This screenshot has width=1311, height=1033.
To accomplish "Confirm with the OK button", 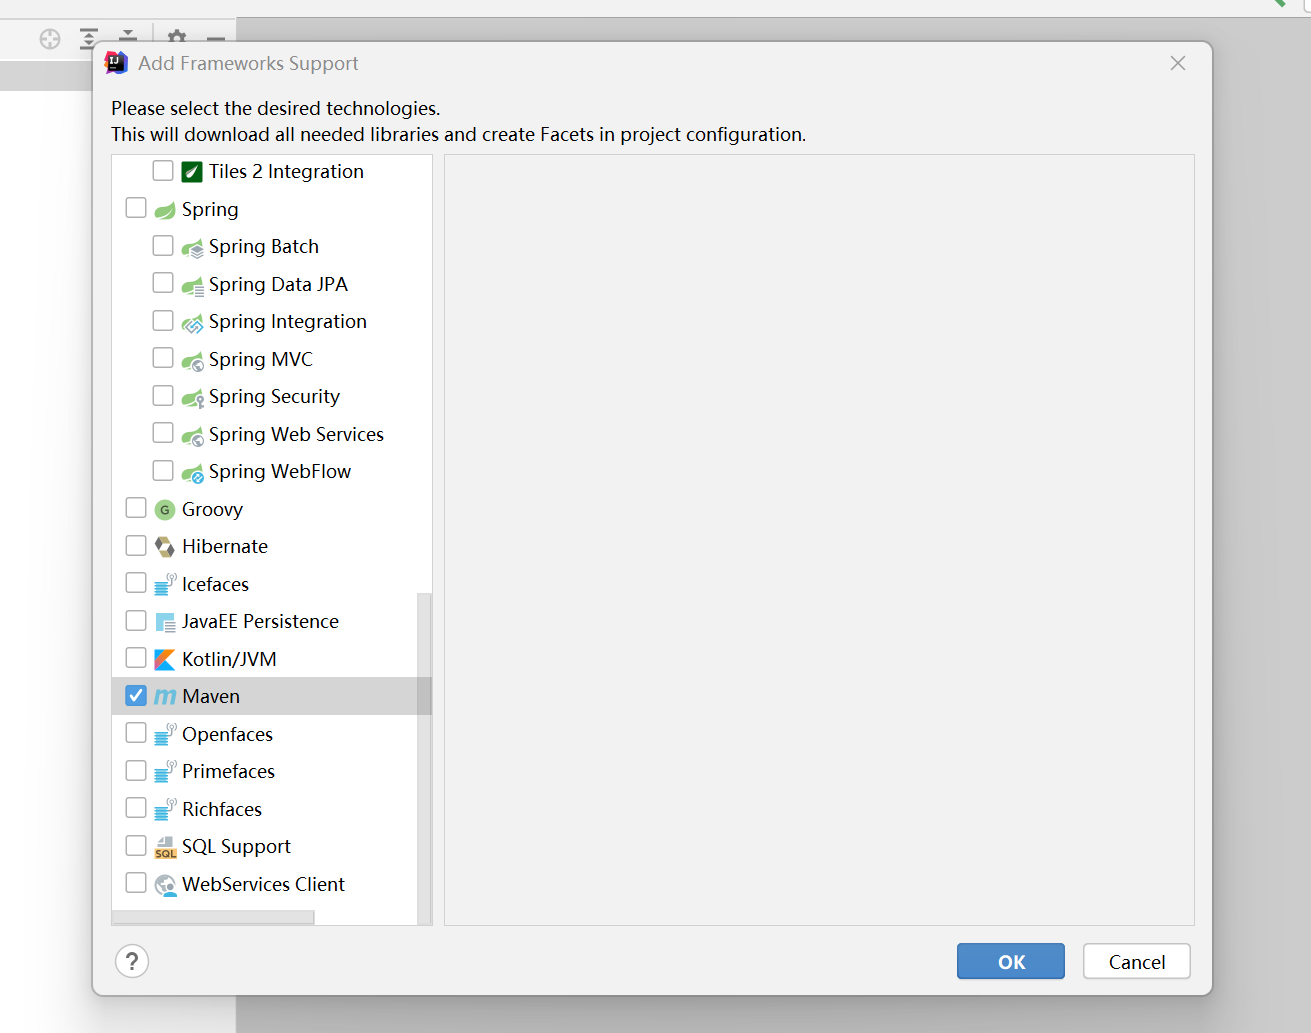I will tap(1011, 961).
